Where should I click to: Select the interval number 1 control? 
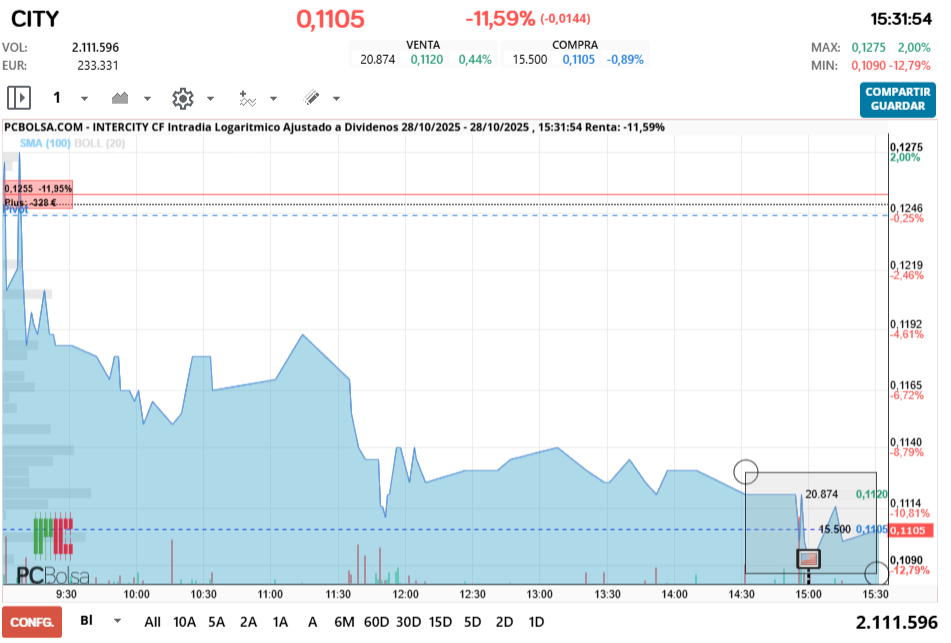(58, 97)
